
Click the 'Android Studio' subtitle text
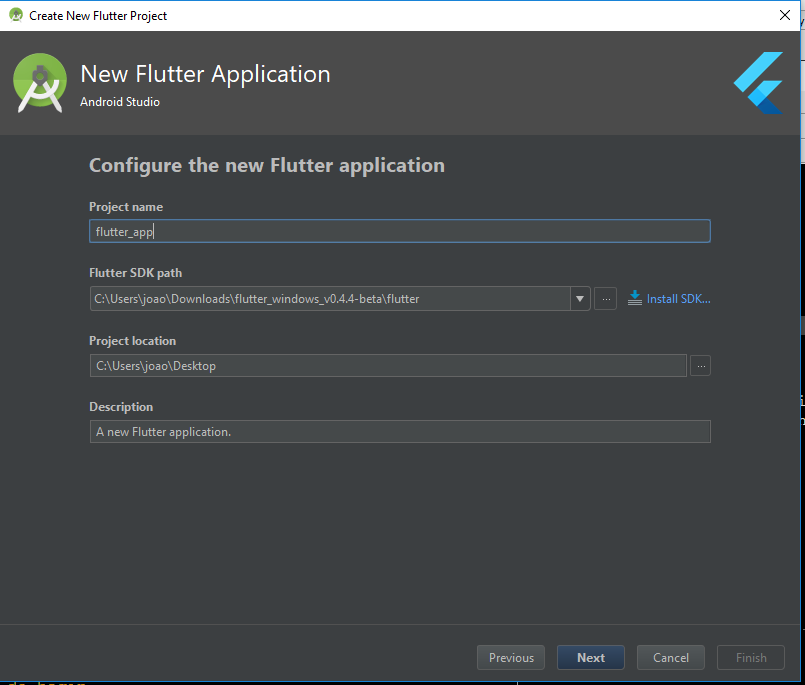(x=120, y=102)
